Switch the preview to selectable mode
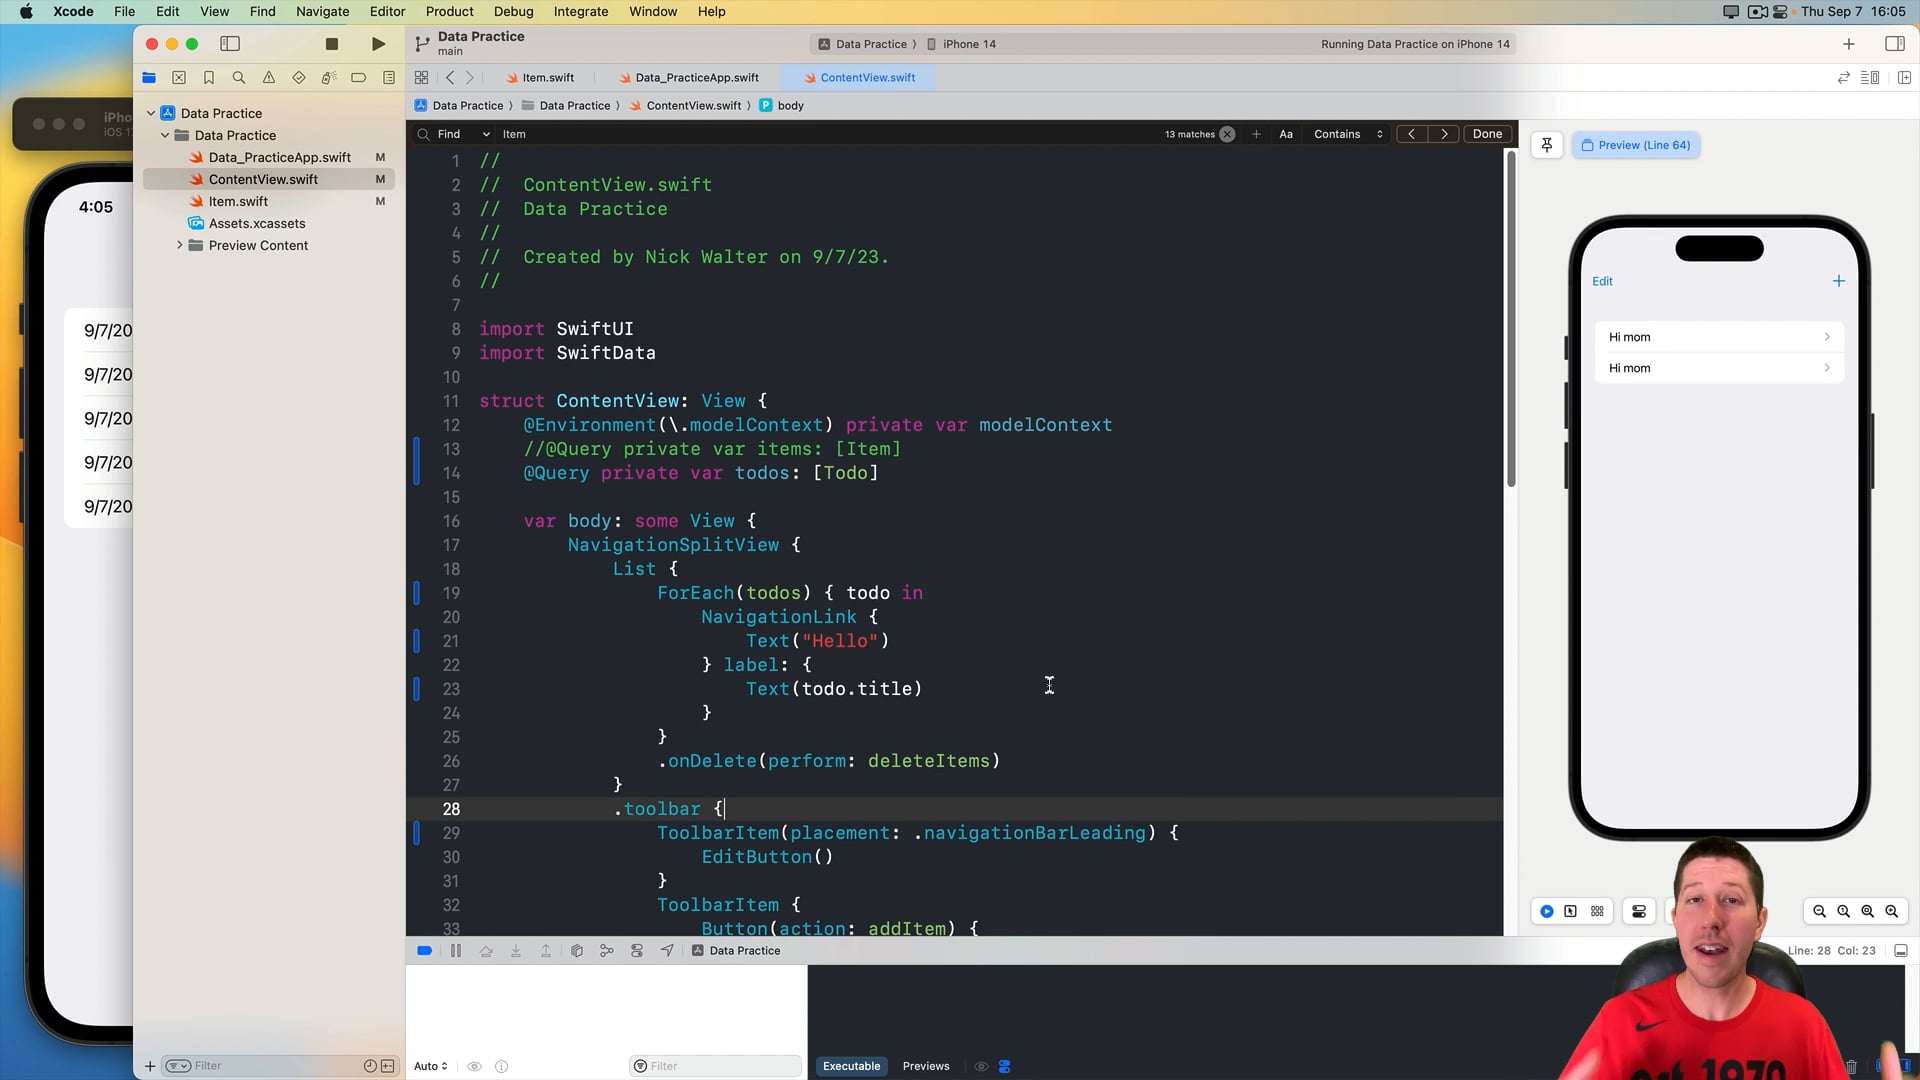Image resolution: width=1920 pixels, height=1080 pixels. pyautogui.click(x=1571, y=911)
